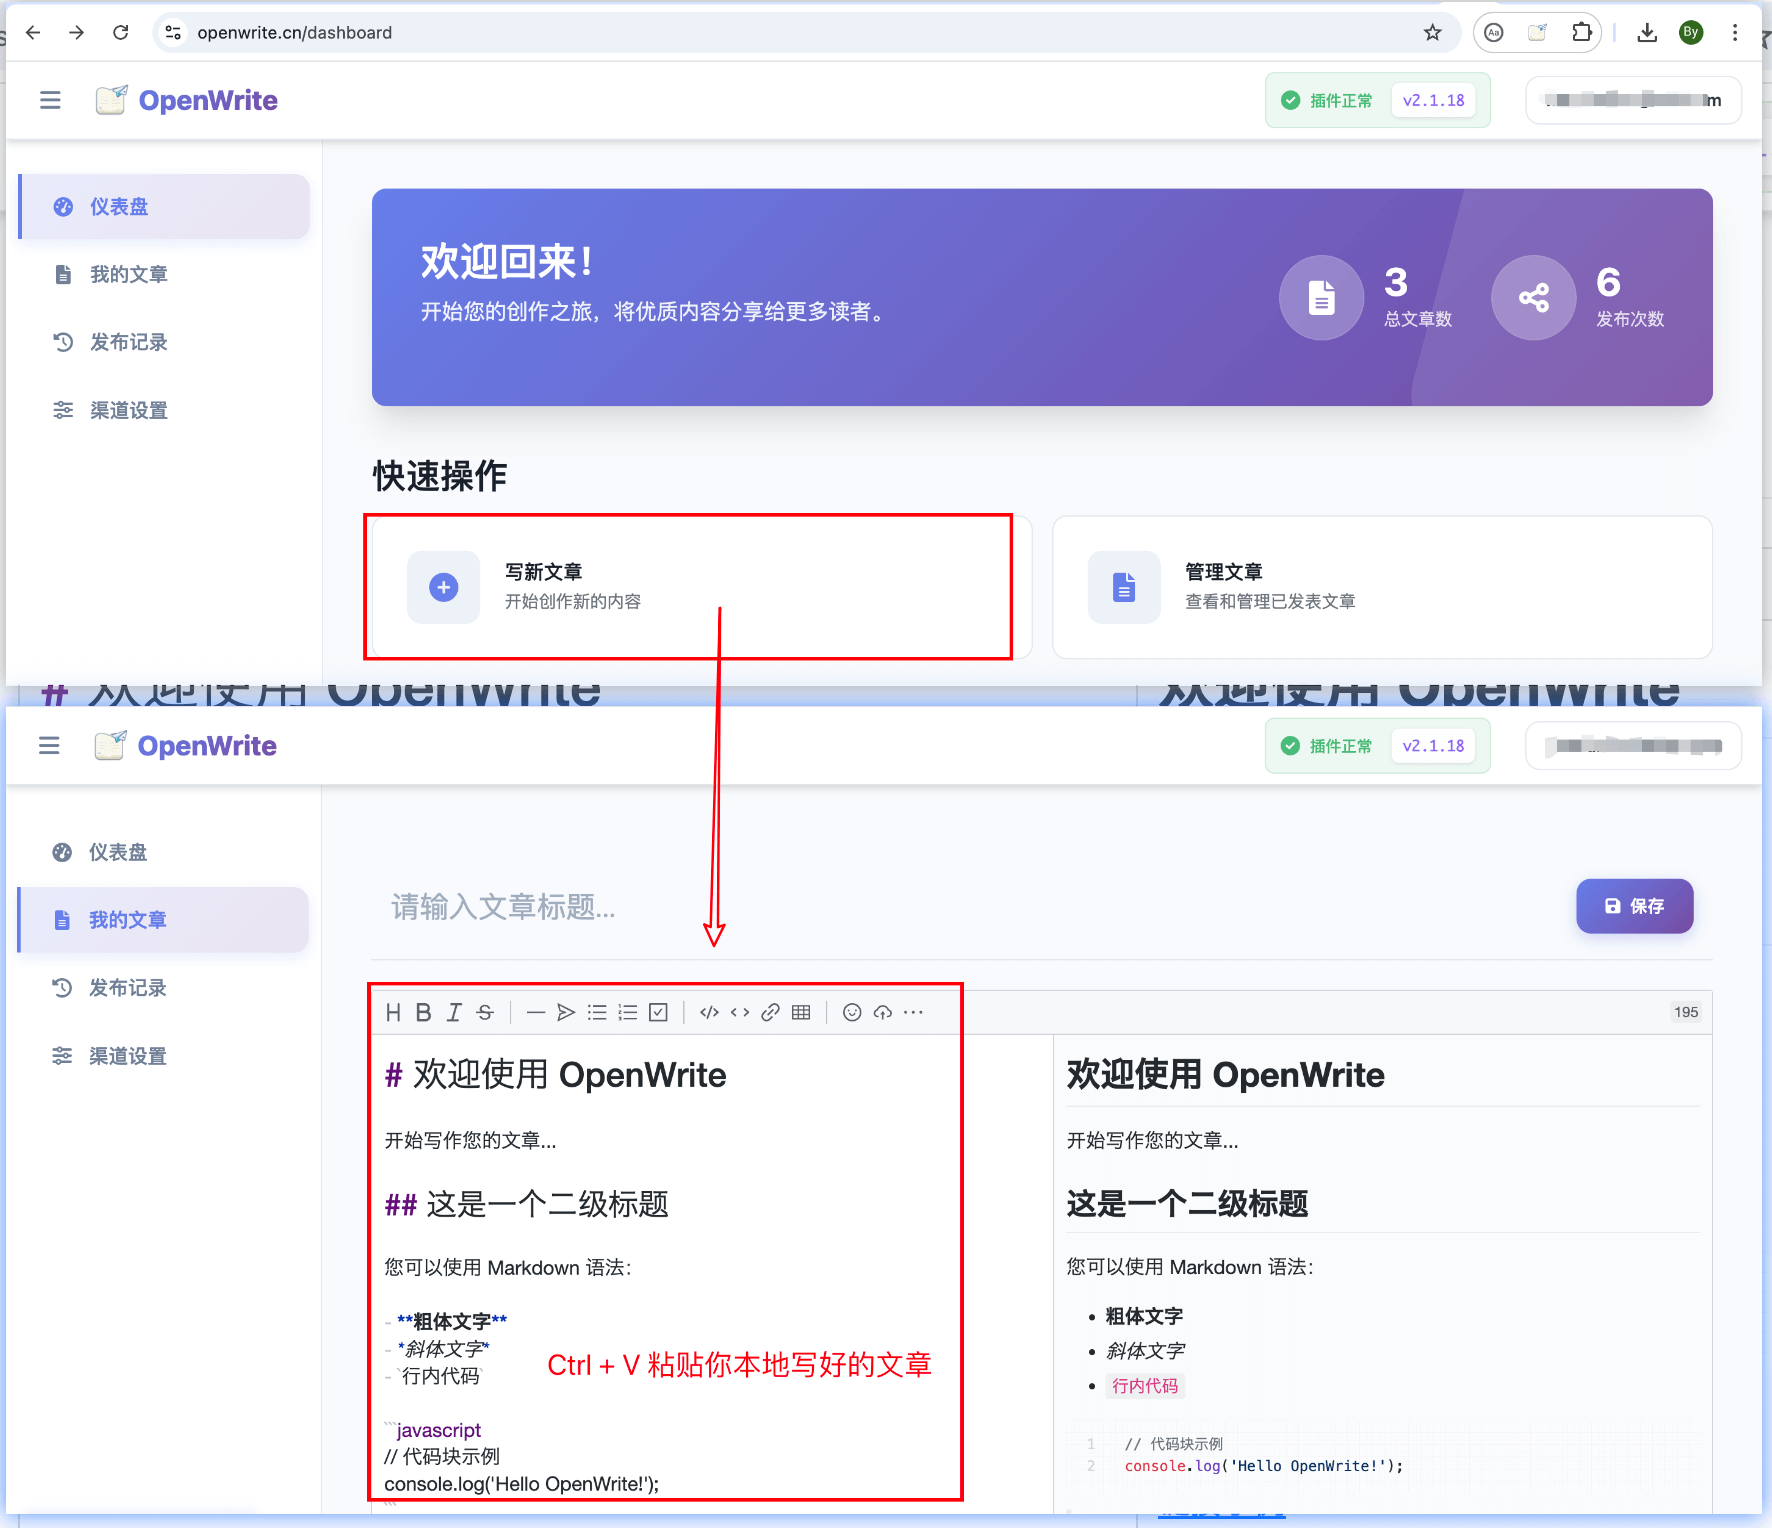Click '## 这是一个二级标题' in the Markdown editor

pos(527,1204)
